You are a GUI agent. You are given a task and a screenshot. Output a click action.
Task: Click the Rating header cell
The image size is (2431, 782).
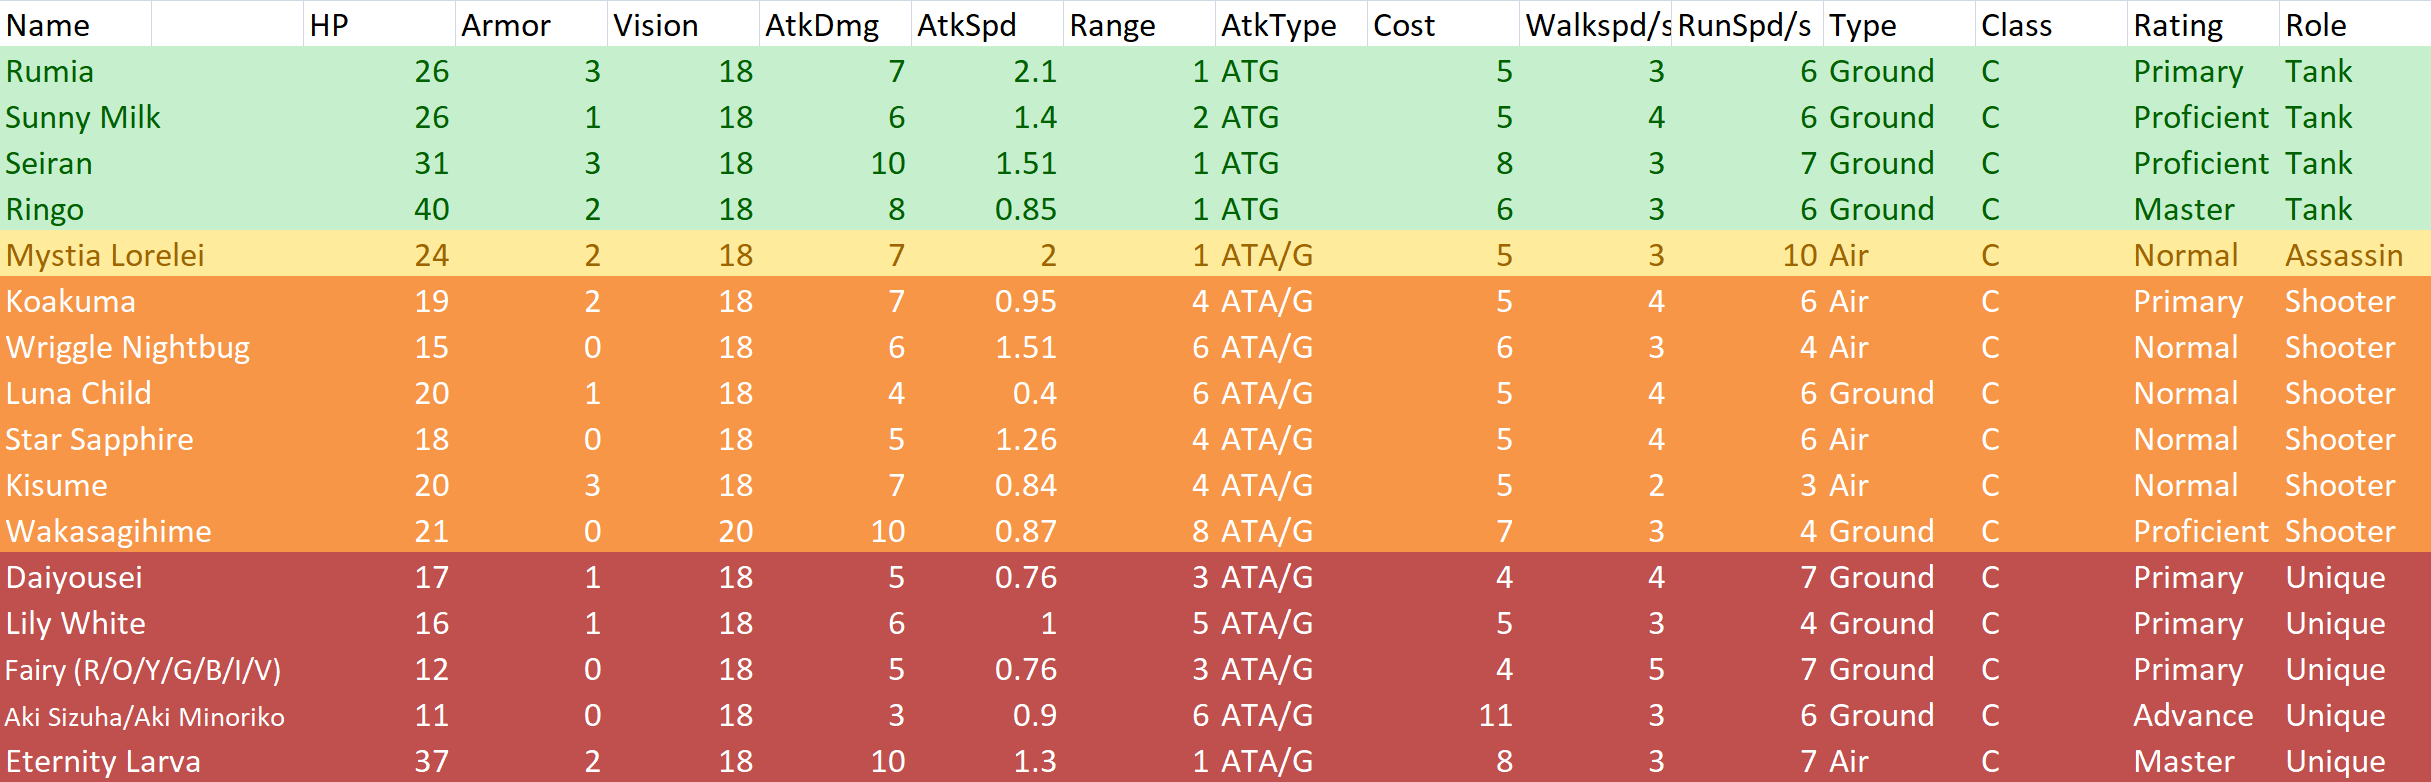2178,25
